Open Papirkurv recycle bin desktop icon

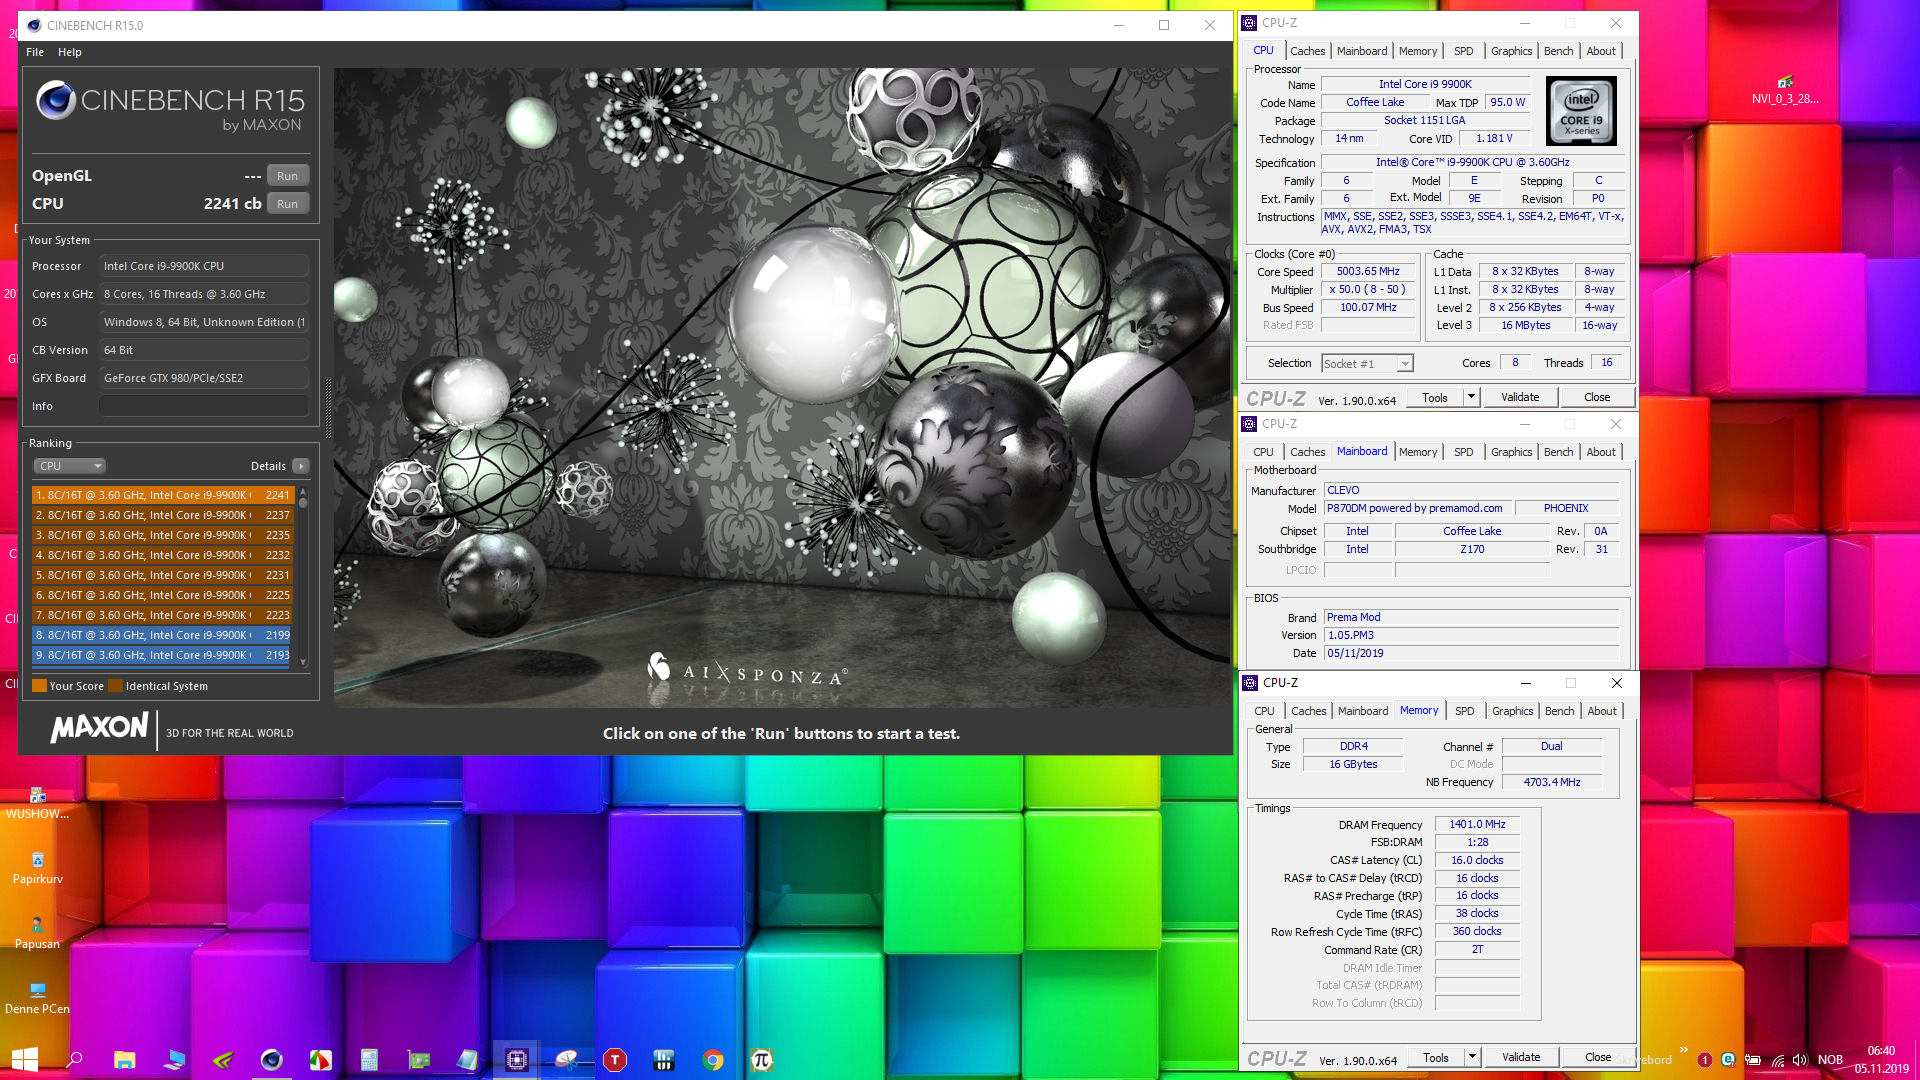pyautogui.click(x=37, y=867)
